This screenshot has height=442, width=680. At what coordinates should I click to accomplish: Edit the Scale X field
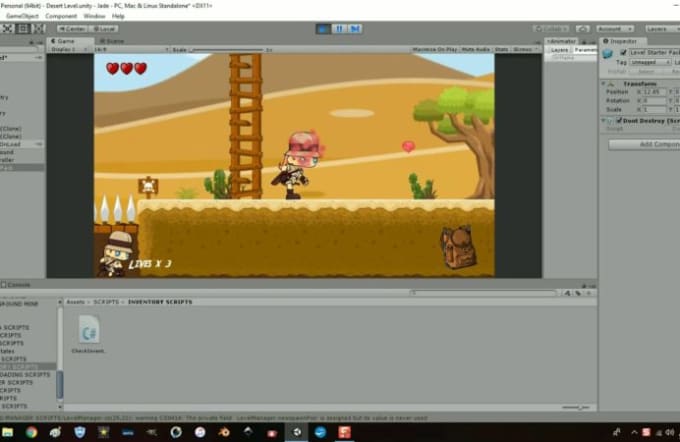[654, 109]
